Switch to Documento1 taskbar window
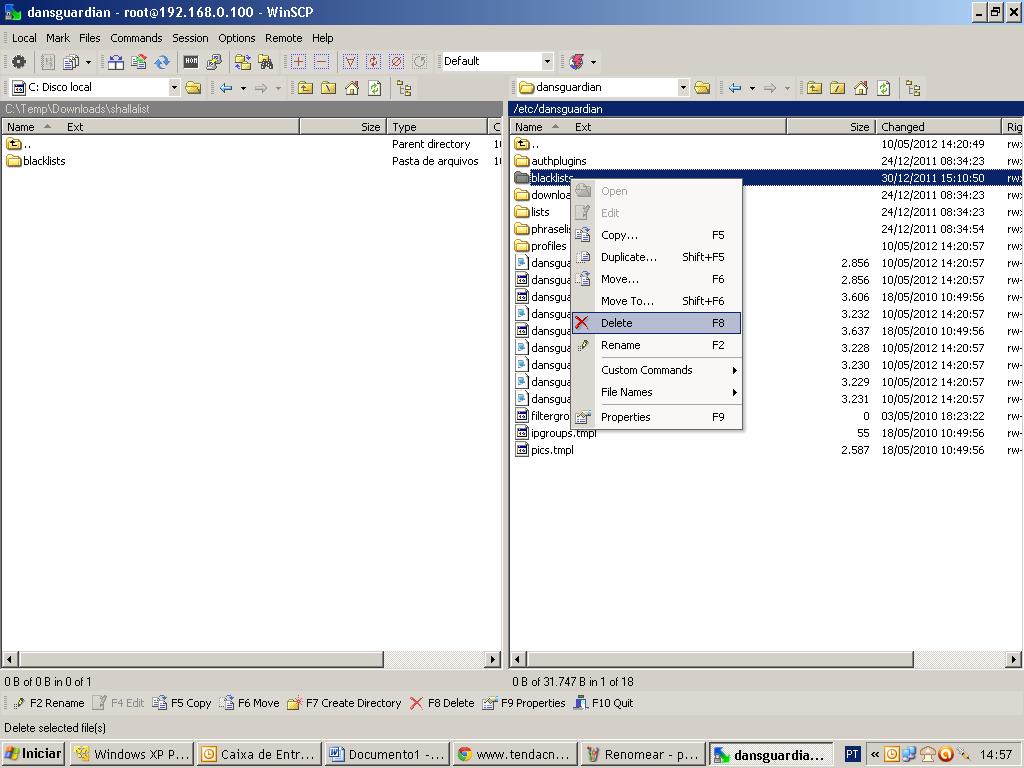 [387, 754]
